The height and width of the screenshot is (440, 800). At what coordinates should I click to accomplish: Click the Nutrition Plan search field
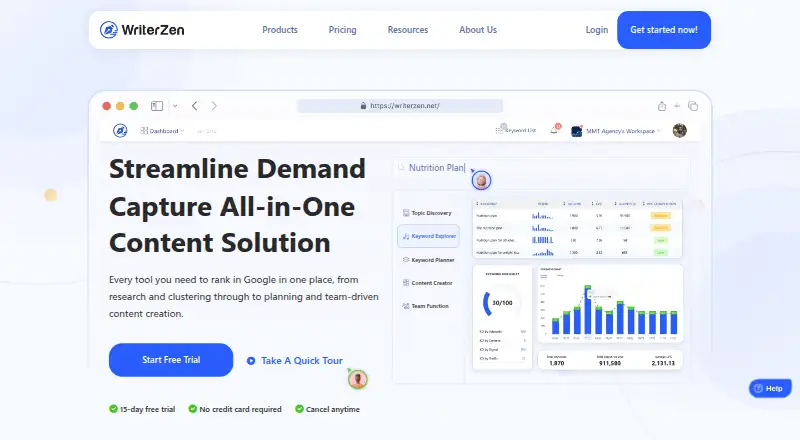[x=541, y=167]
